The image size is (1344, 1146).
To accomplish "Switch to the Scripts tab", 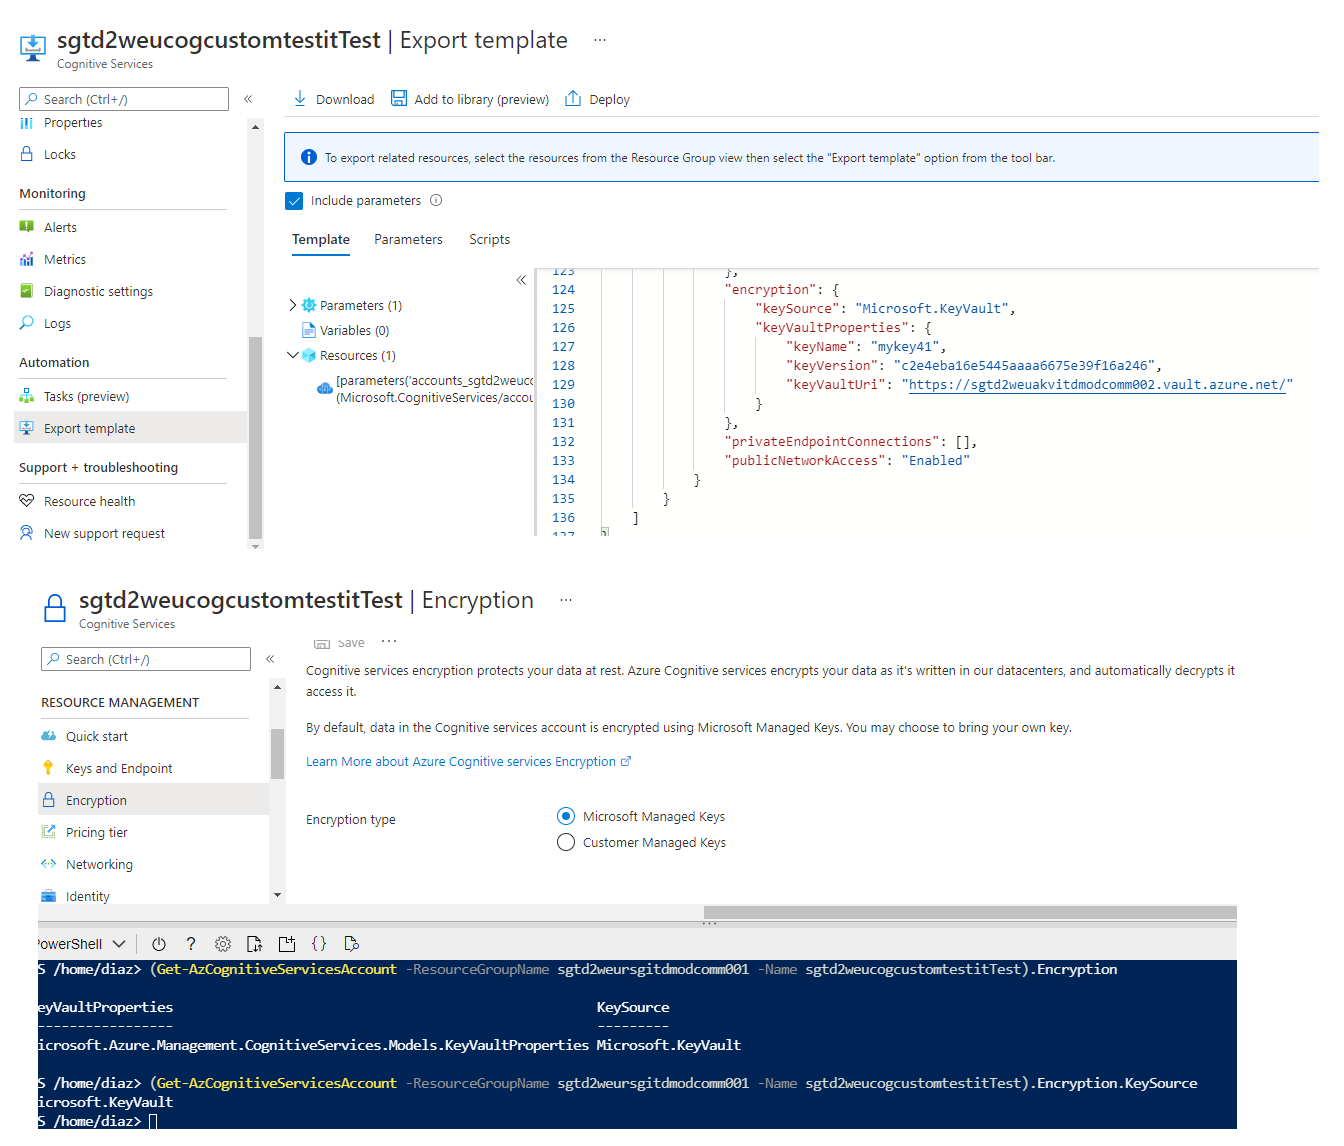I will (490, 239).
